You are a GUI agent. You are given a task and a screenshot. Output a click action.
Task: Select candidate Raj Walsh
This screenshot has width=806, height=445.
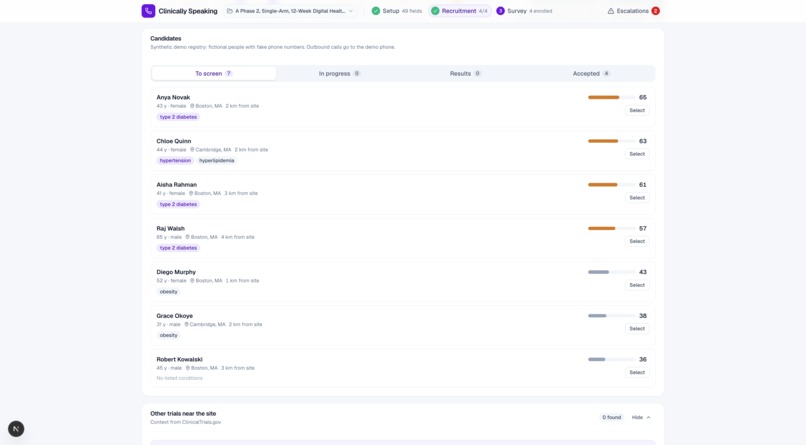637,242
